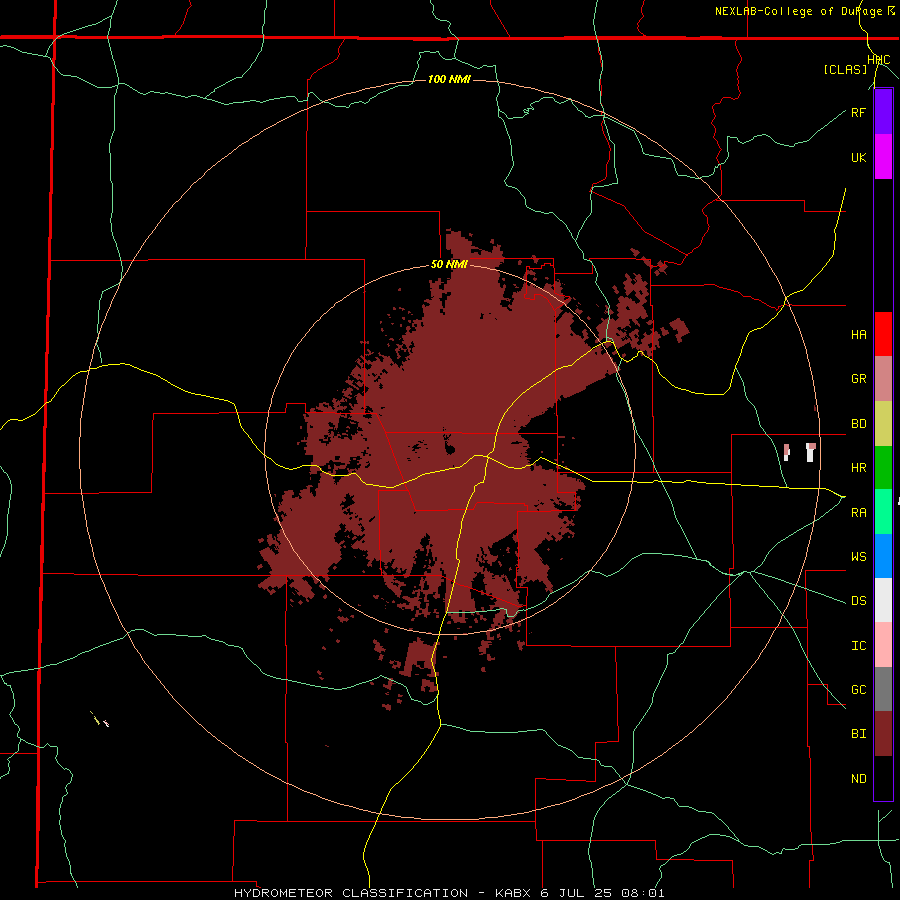The height and width of the screenshot is (900, 900).
Task: Click the 50 NMI range ring label
Action: tap(449, 265)
